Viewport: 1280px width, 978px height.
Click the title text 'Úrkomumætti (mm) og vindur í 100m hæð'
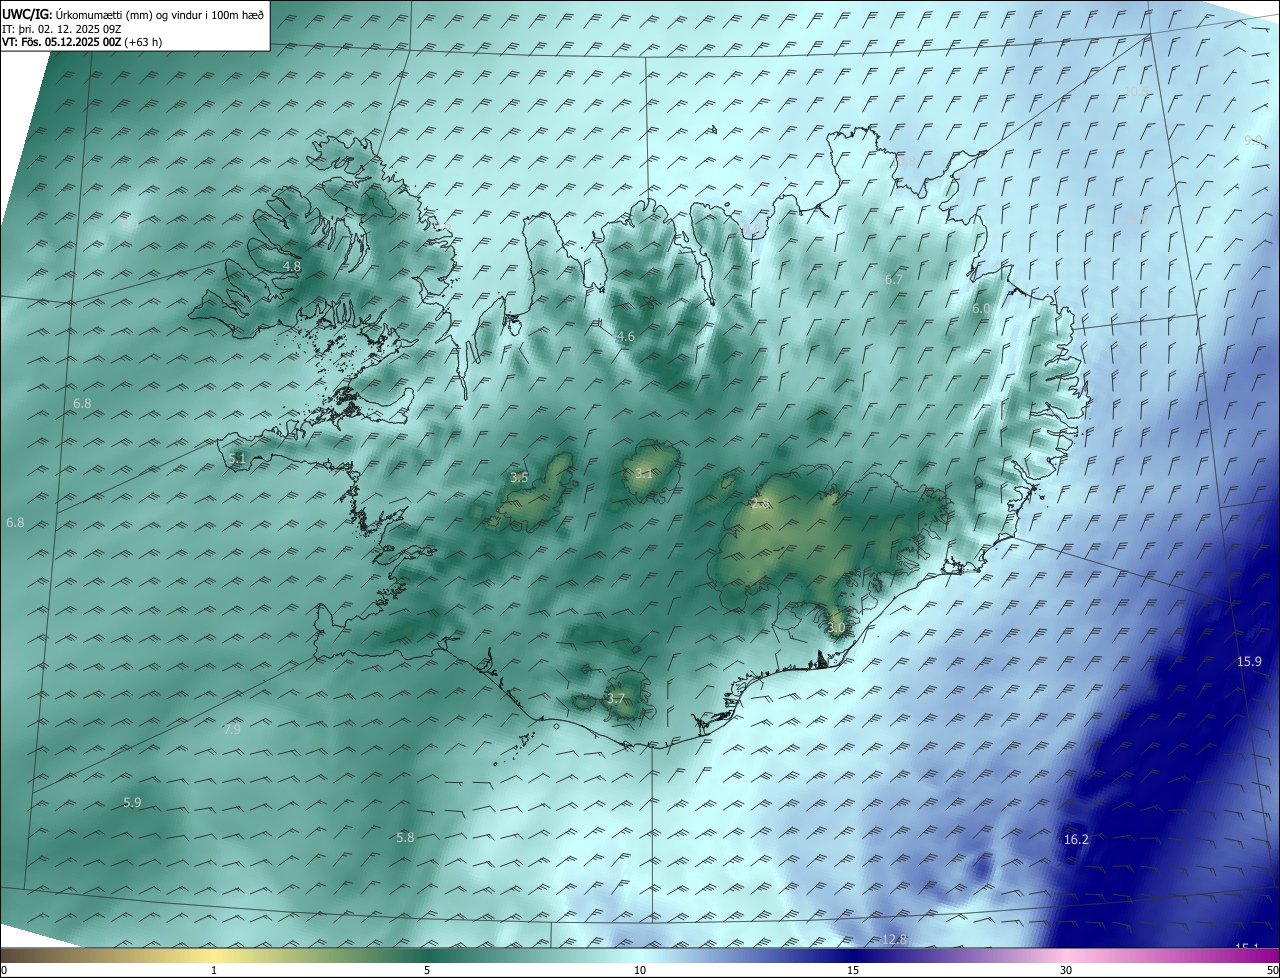pyautogui.click(x=159, y=13)
